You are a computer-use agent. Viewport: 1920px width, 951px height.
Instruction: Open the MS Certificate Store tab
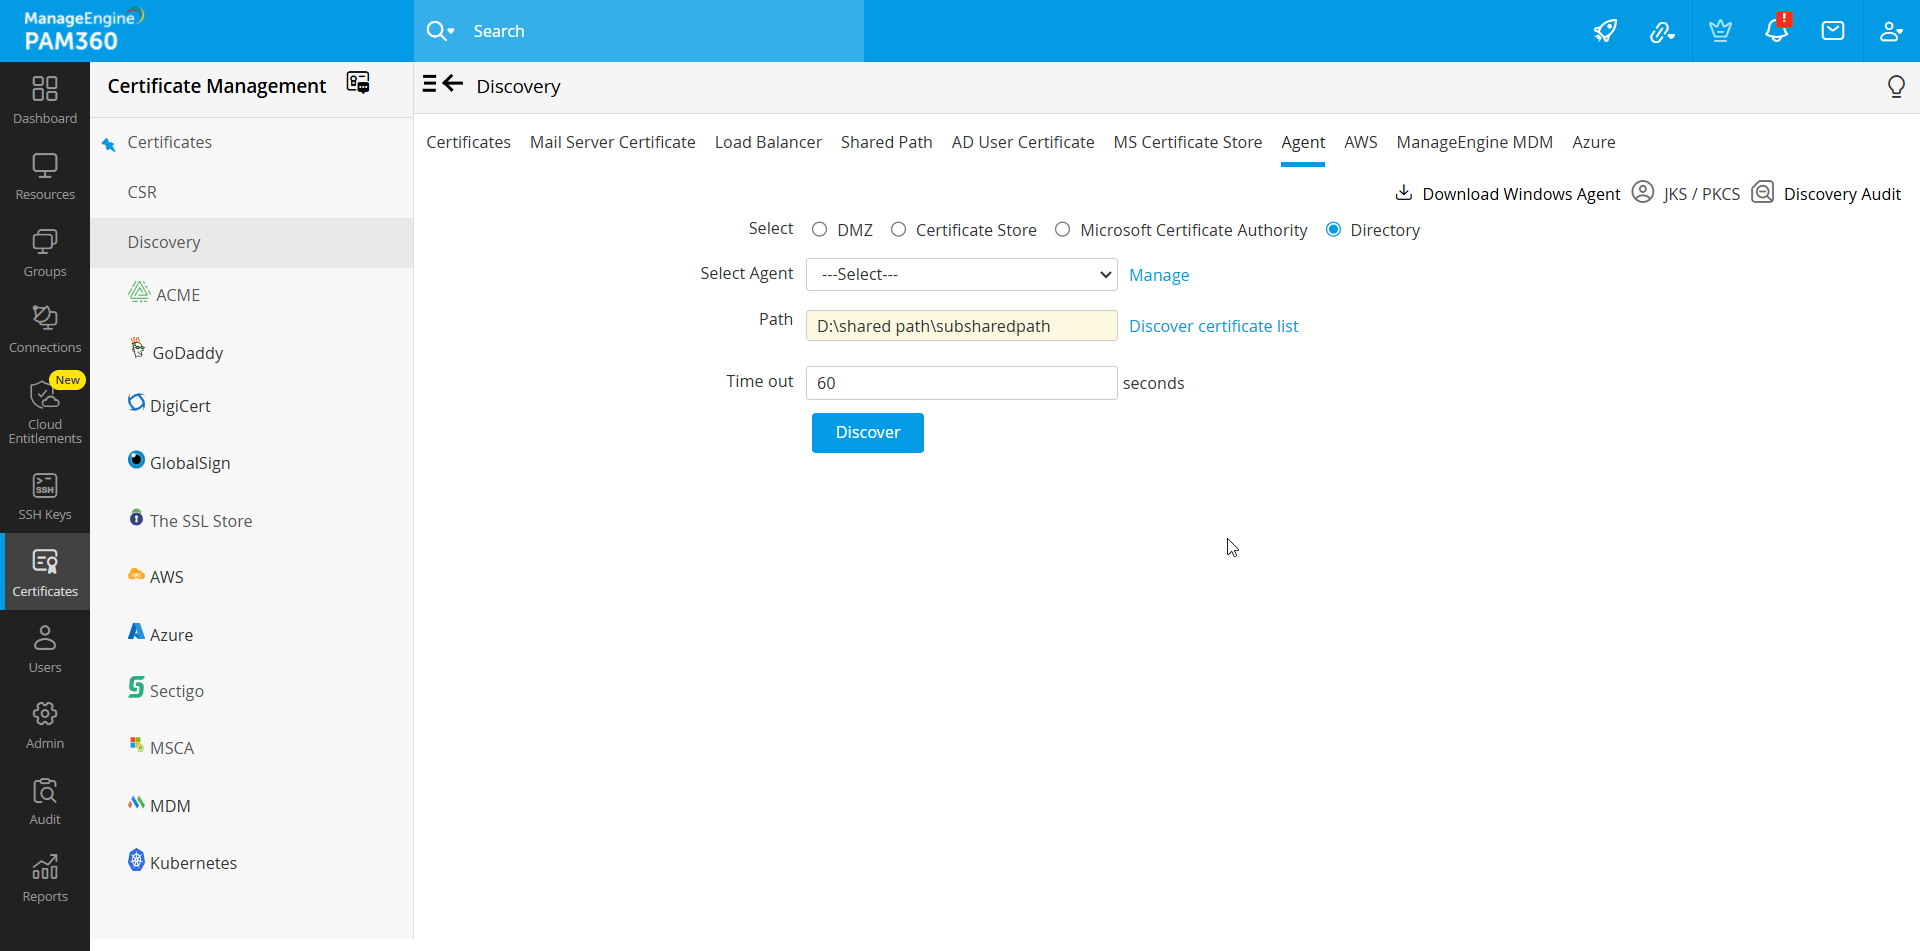coord(1187,142)
